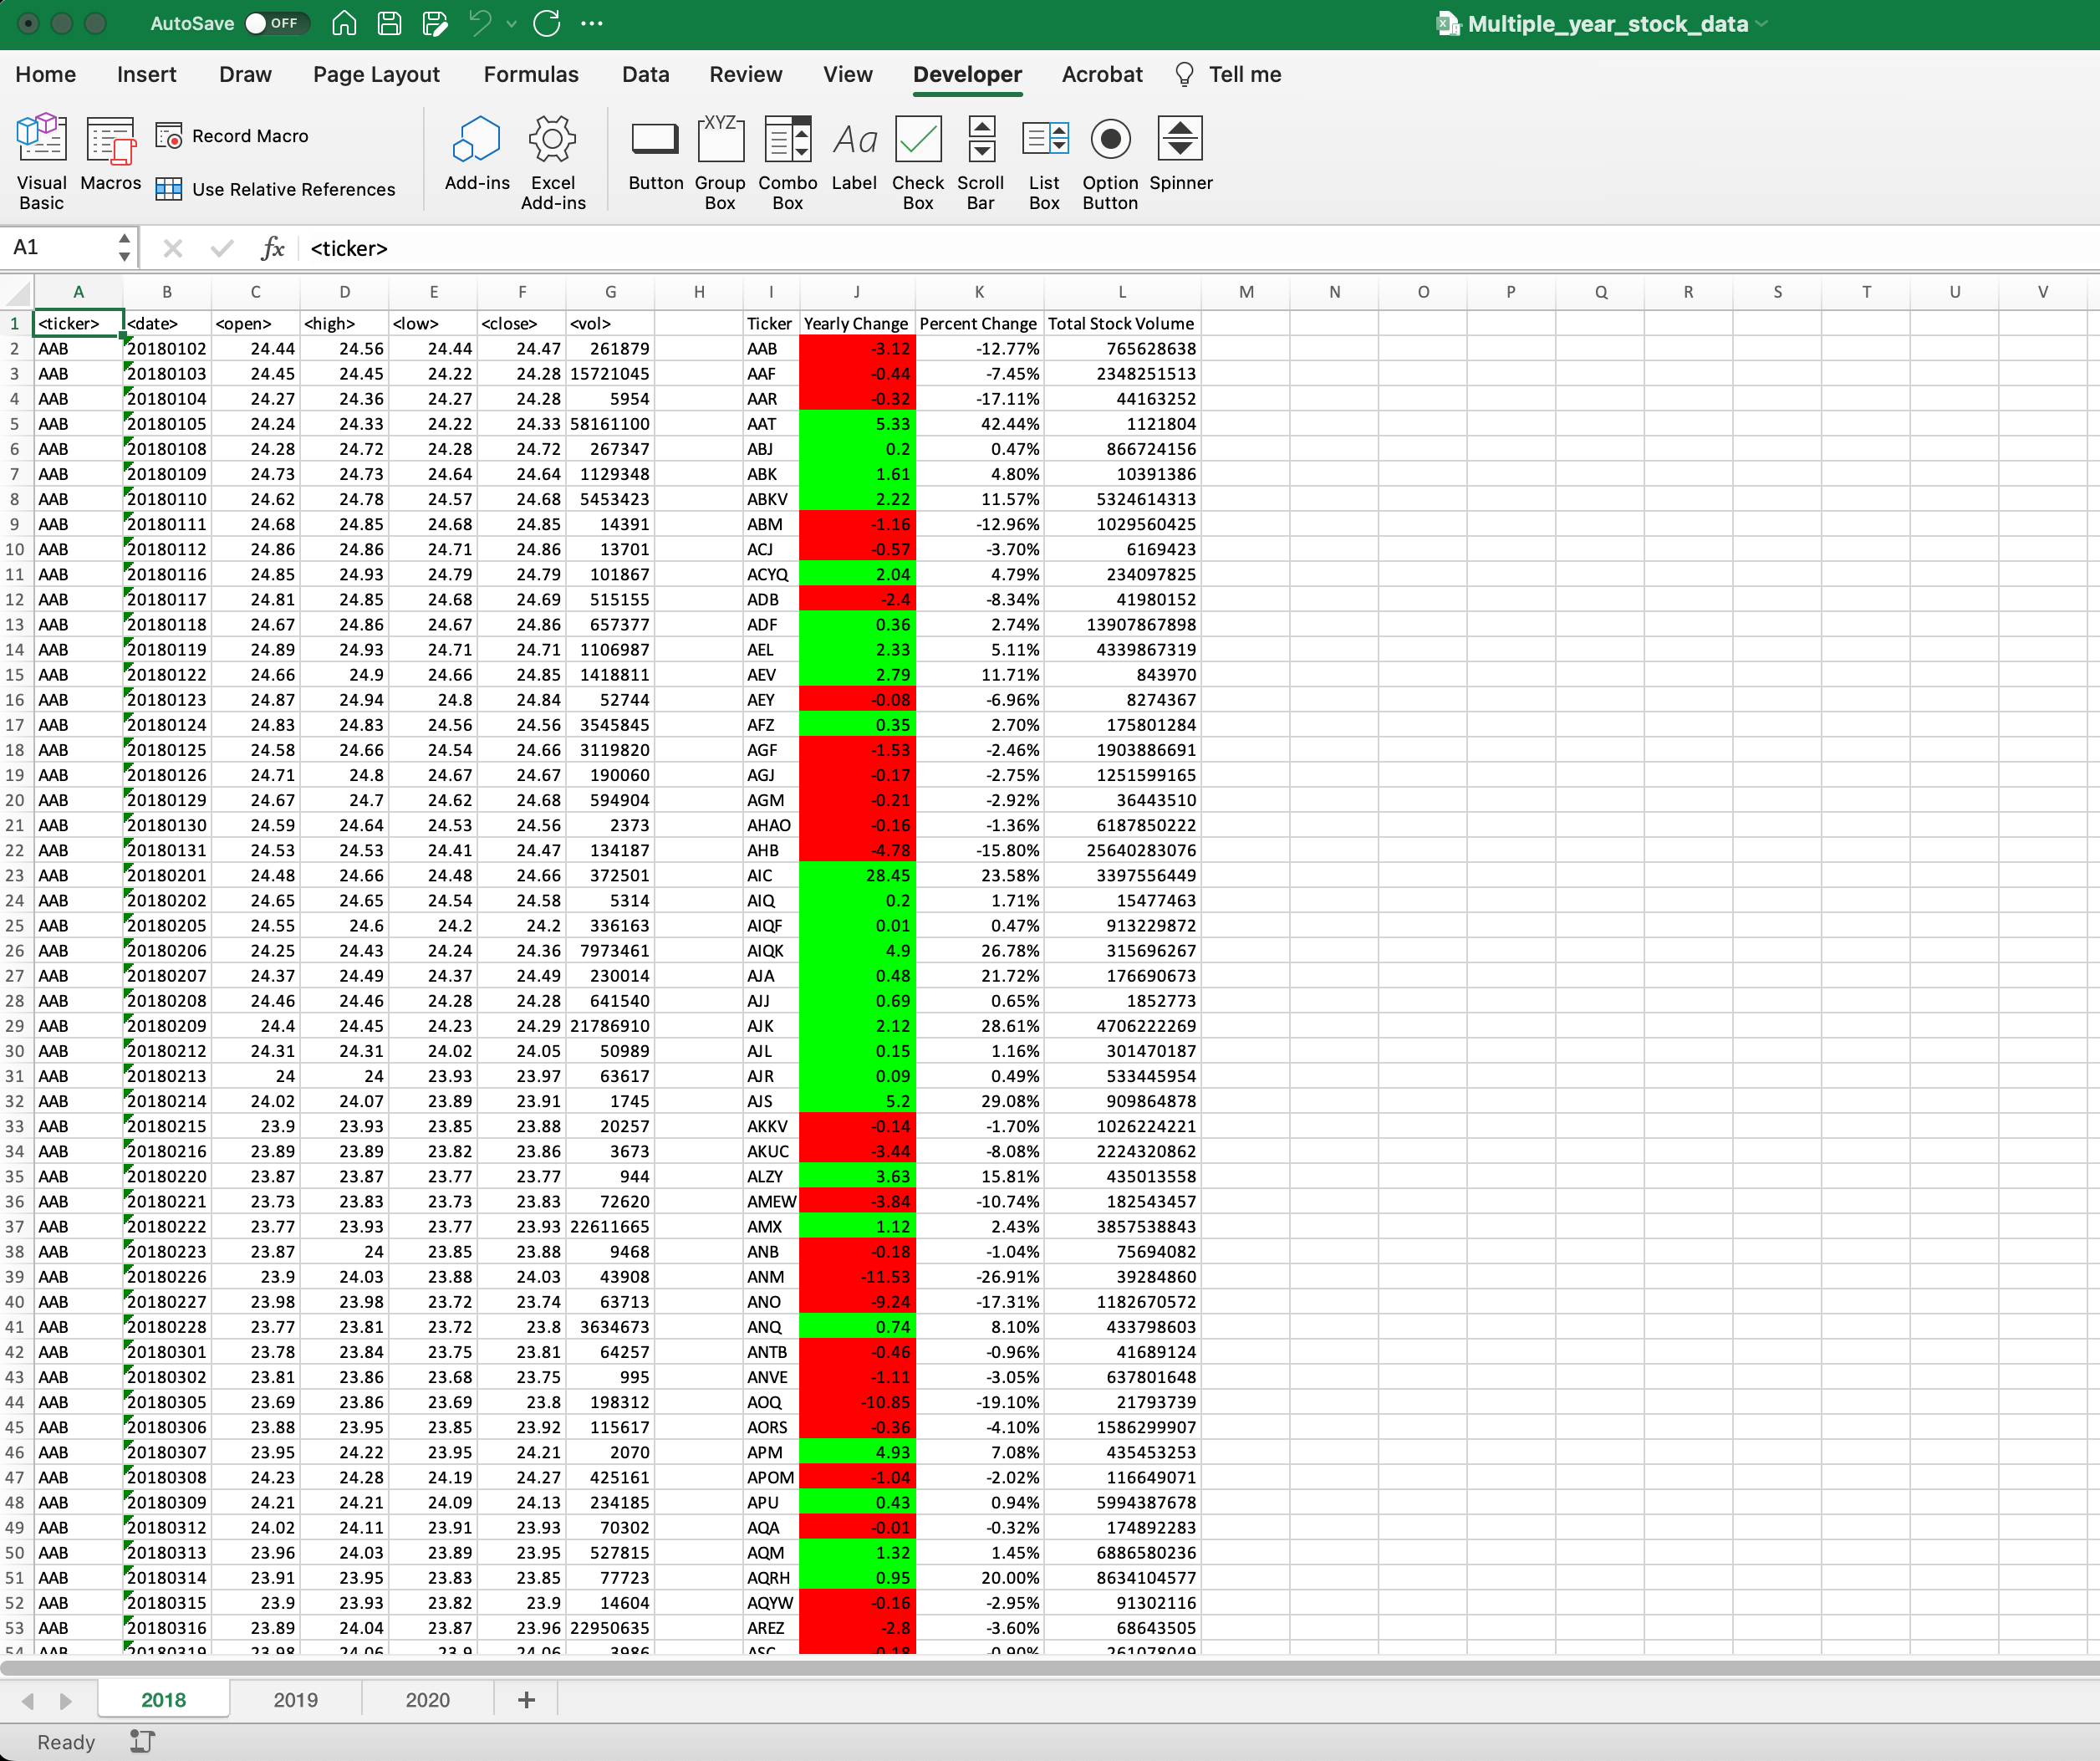Screen dimensions: 2100x1761
Task: Expand the undo history dropdown
Action: (x=511, y=23)
